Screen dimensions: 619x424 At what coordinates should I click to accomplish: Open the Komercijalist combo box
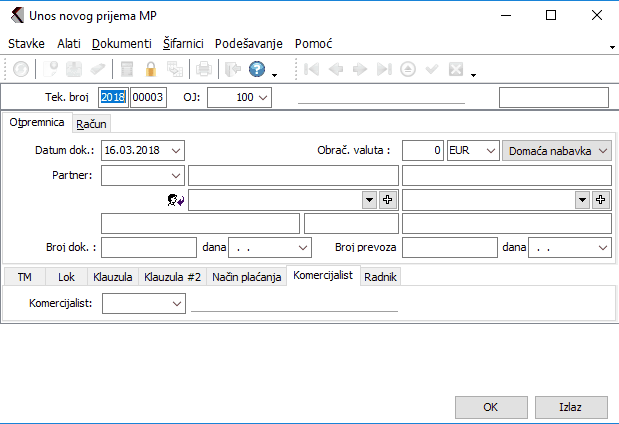point(177,302)
